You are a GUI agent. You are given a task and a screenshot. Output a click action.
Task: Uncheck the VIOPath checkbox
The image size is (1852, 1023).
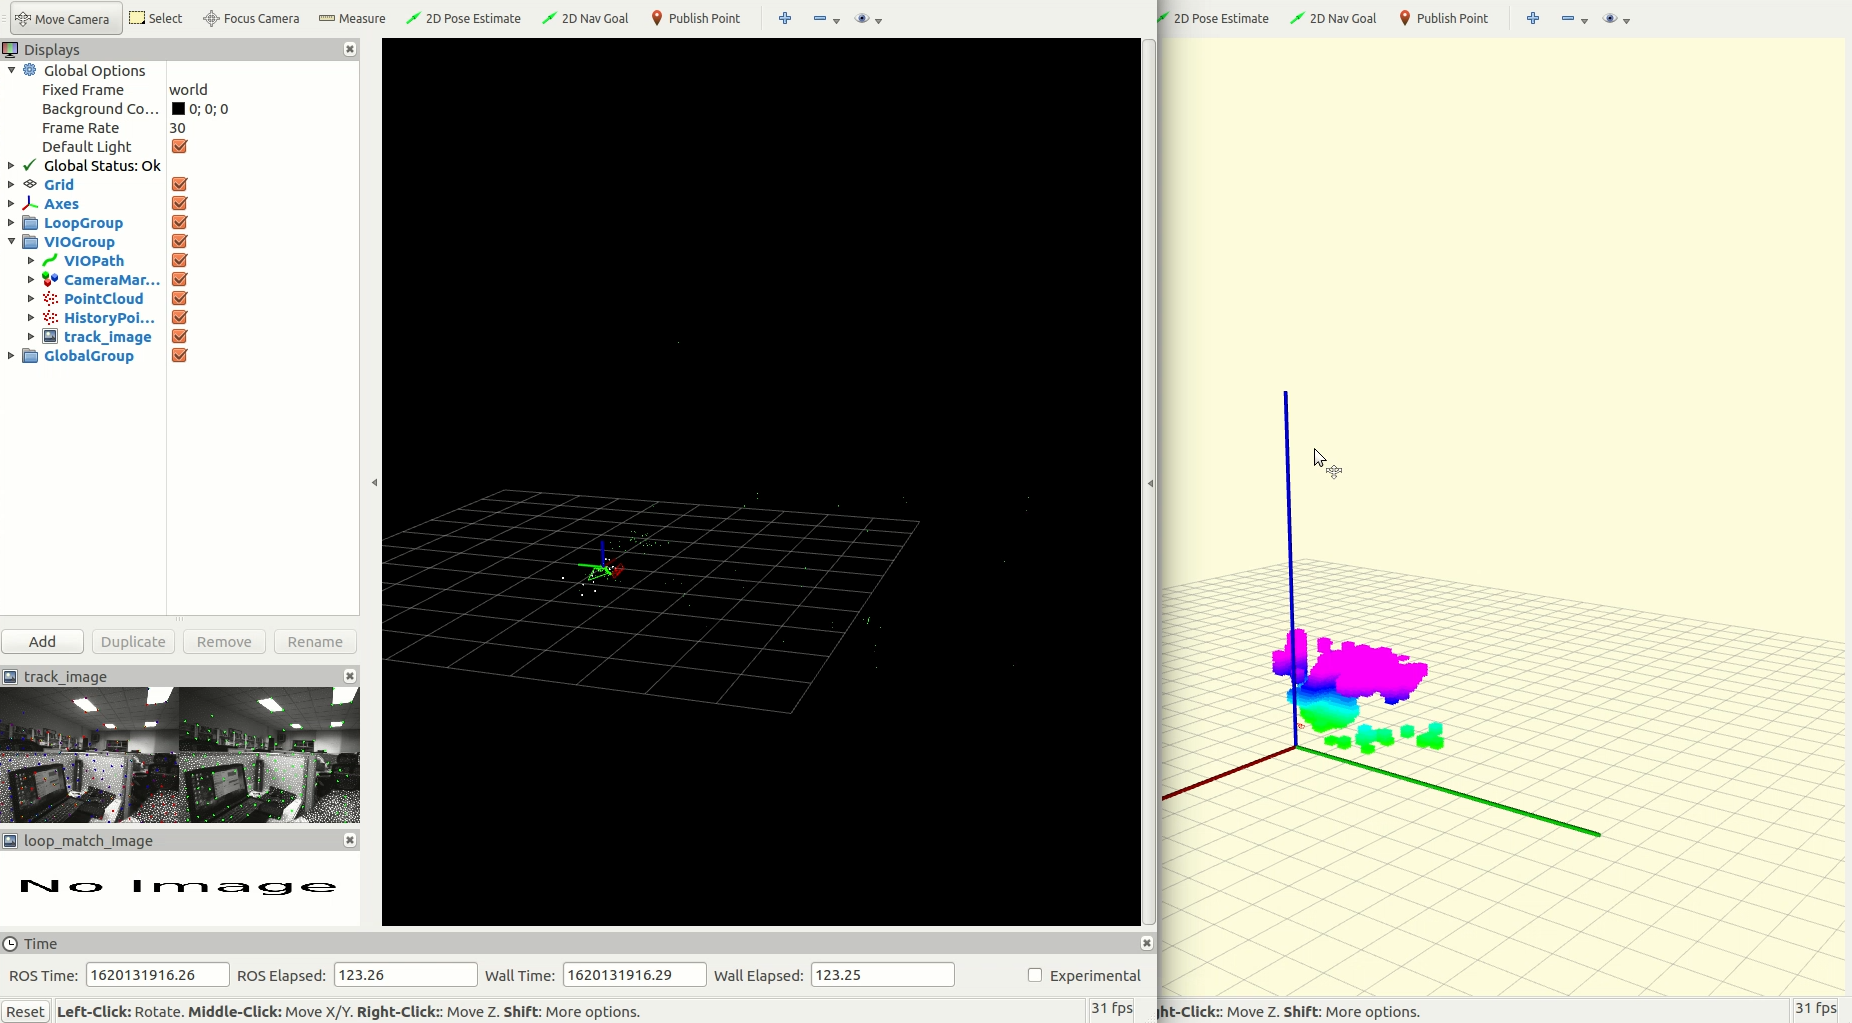(x=180, y=260)
